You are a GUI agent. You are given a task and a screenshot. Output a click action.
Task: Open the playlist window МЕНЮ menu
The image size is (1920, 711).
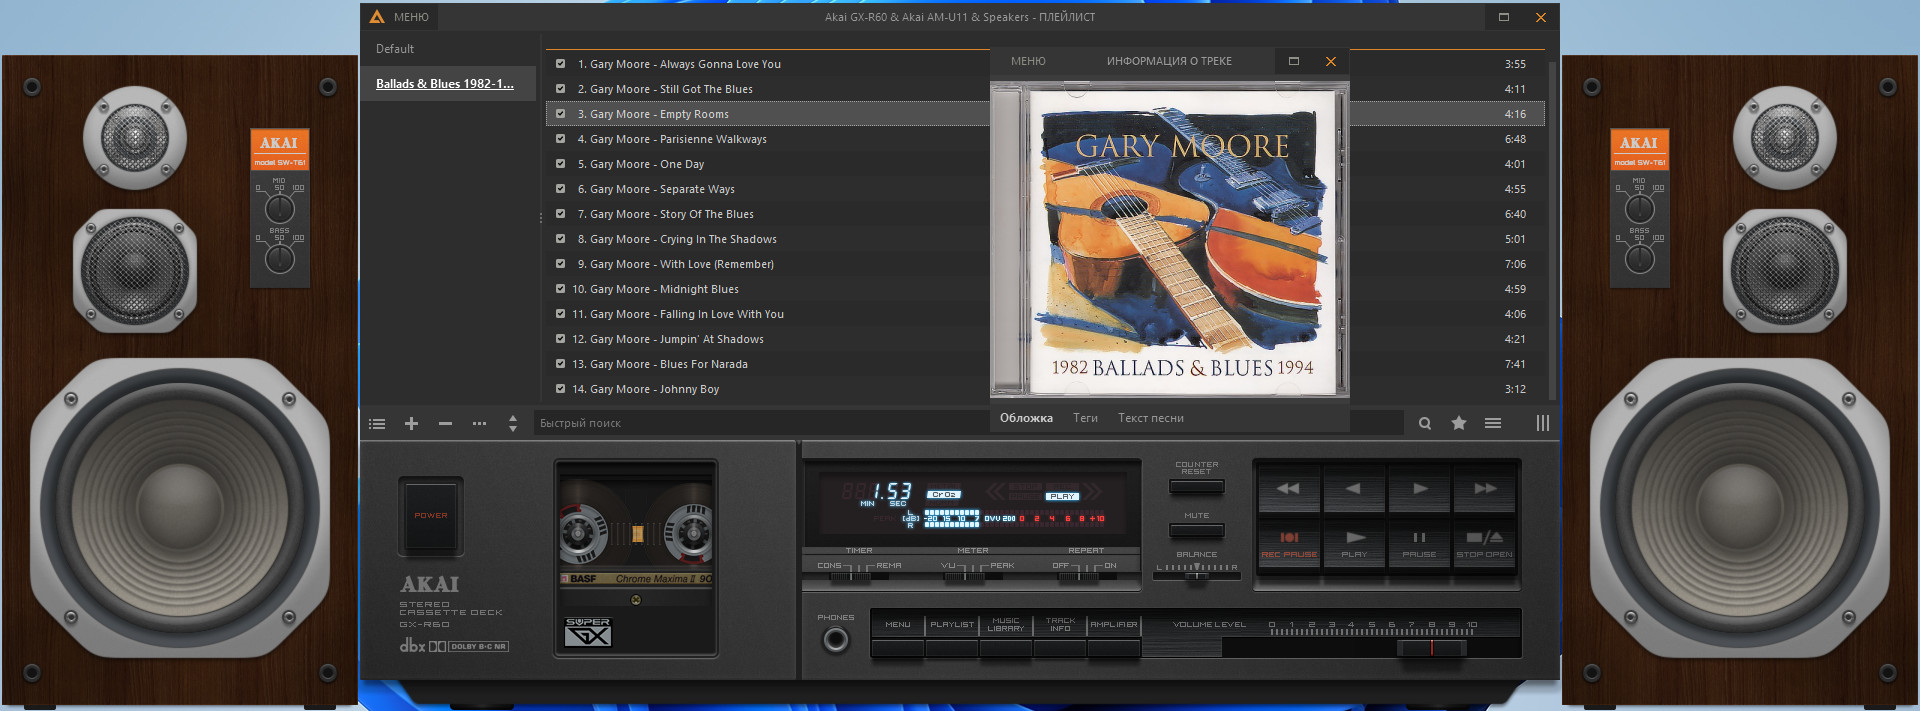pyautogui.click(x=411, y=17)
